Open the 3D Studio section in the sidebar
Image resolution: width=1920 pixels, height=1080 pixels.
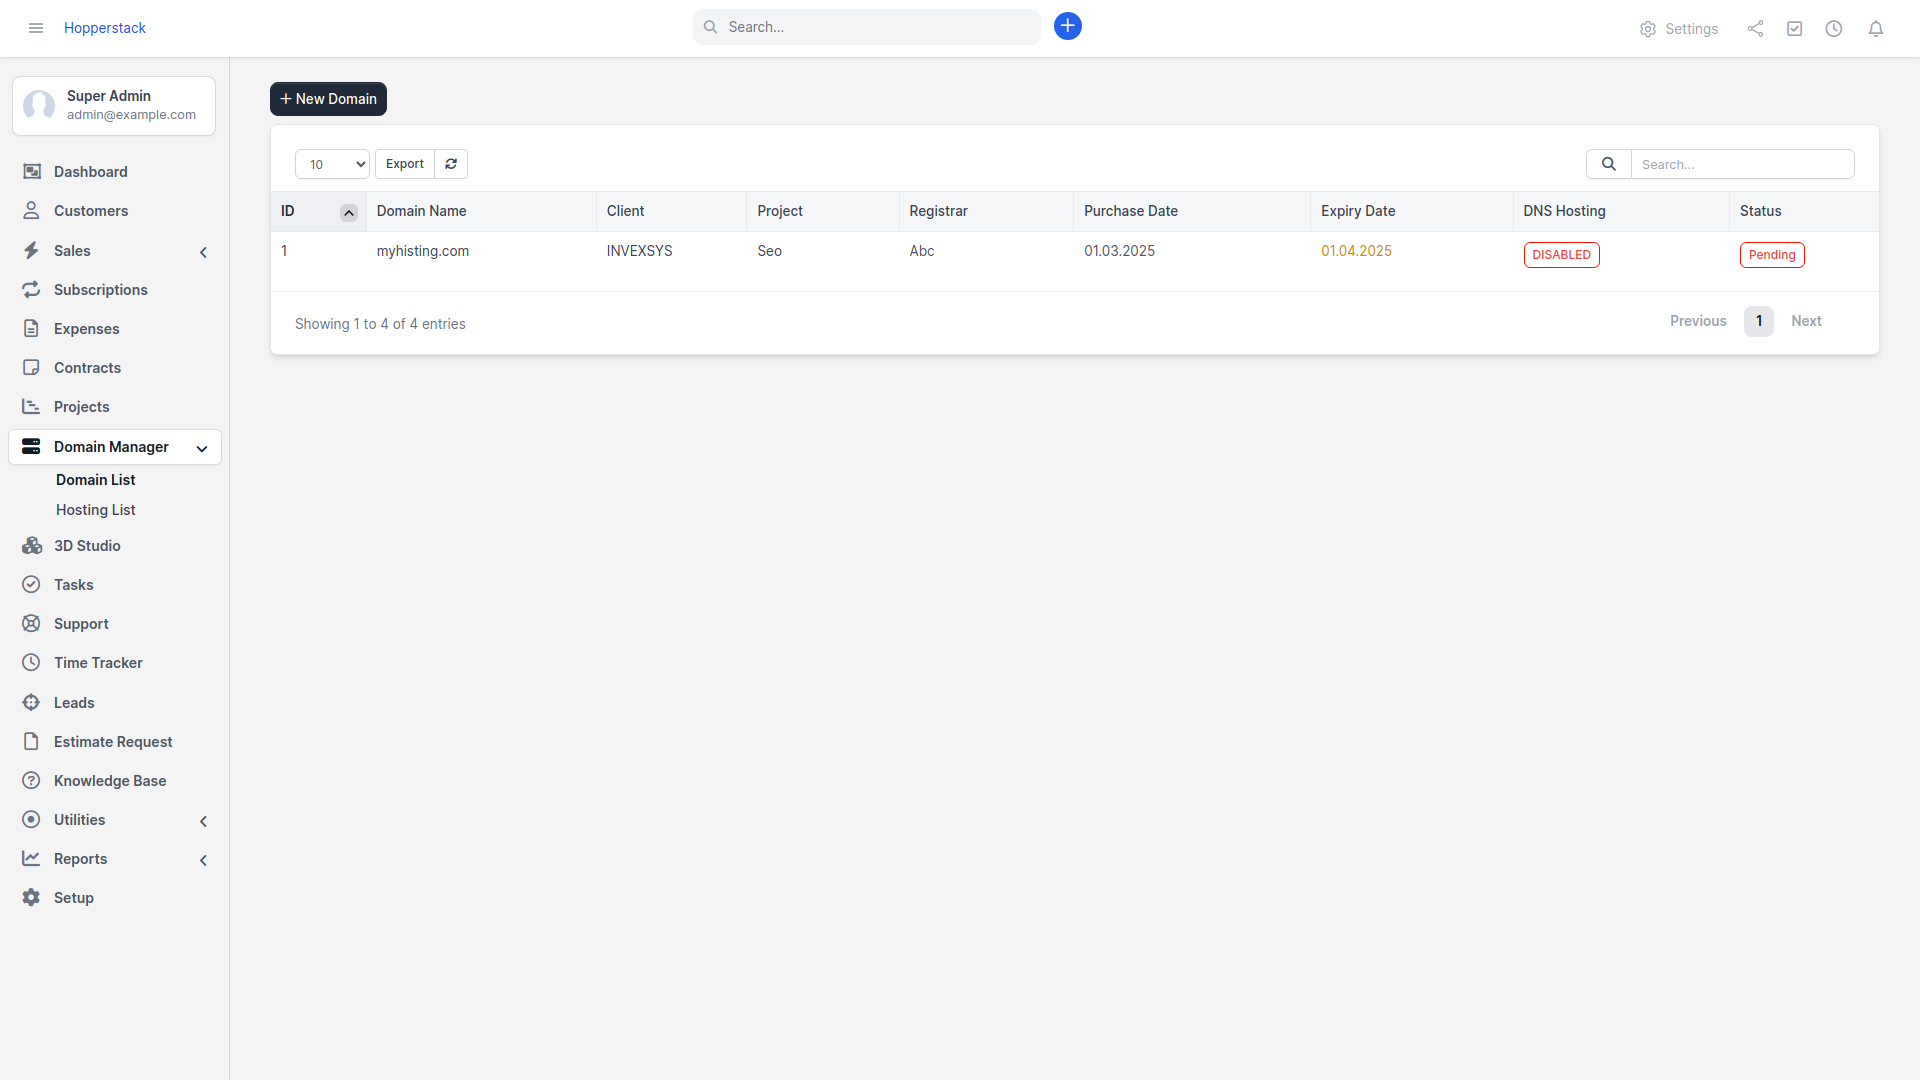(86, 545)
